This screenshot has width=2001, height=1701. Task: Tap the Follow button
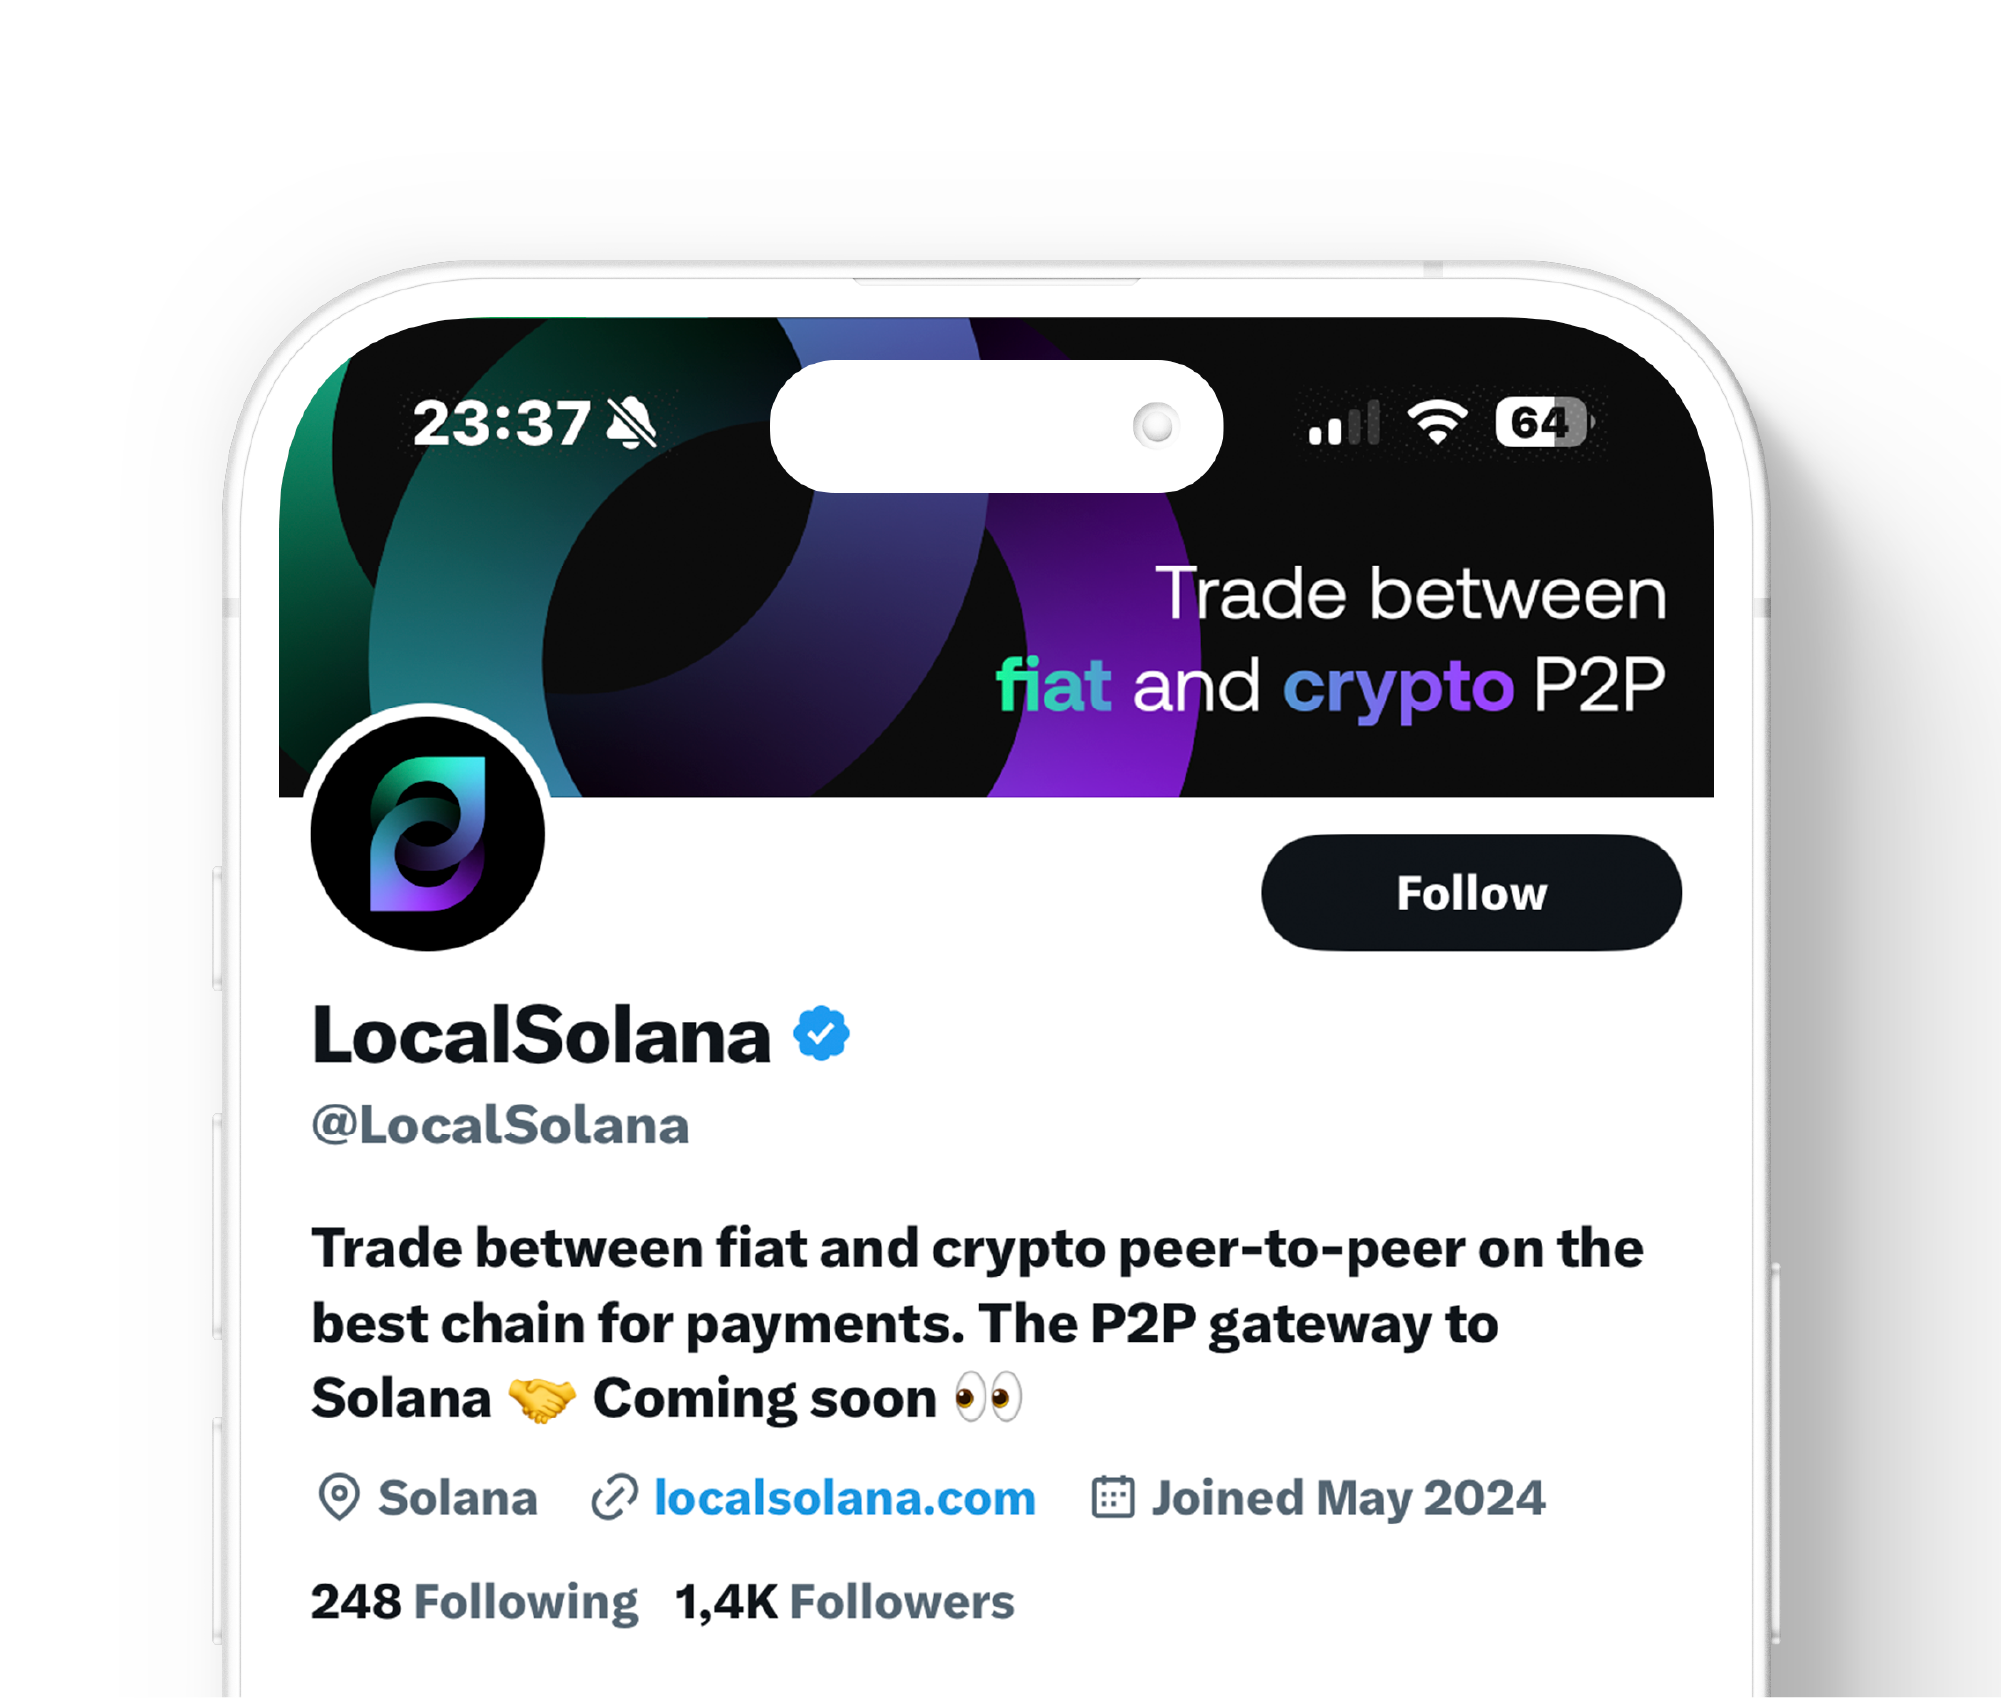coord(1471,892)
